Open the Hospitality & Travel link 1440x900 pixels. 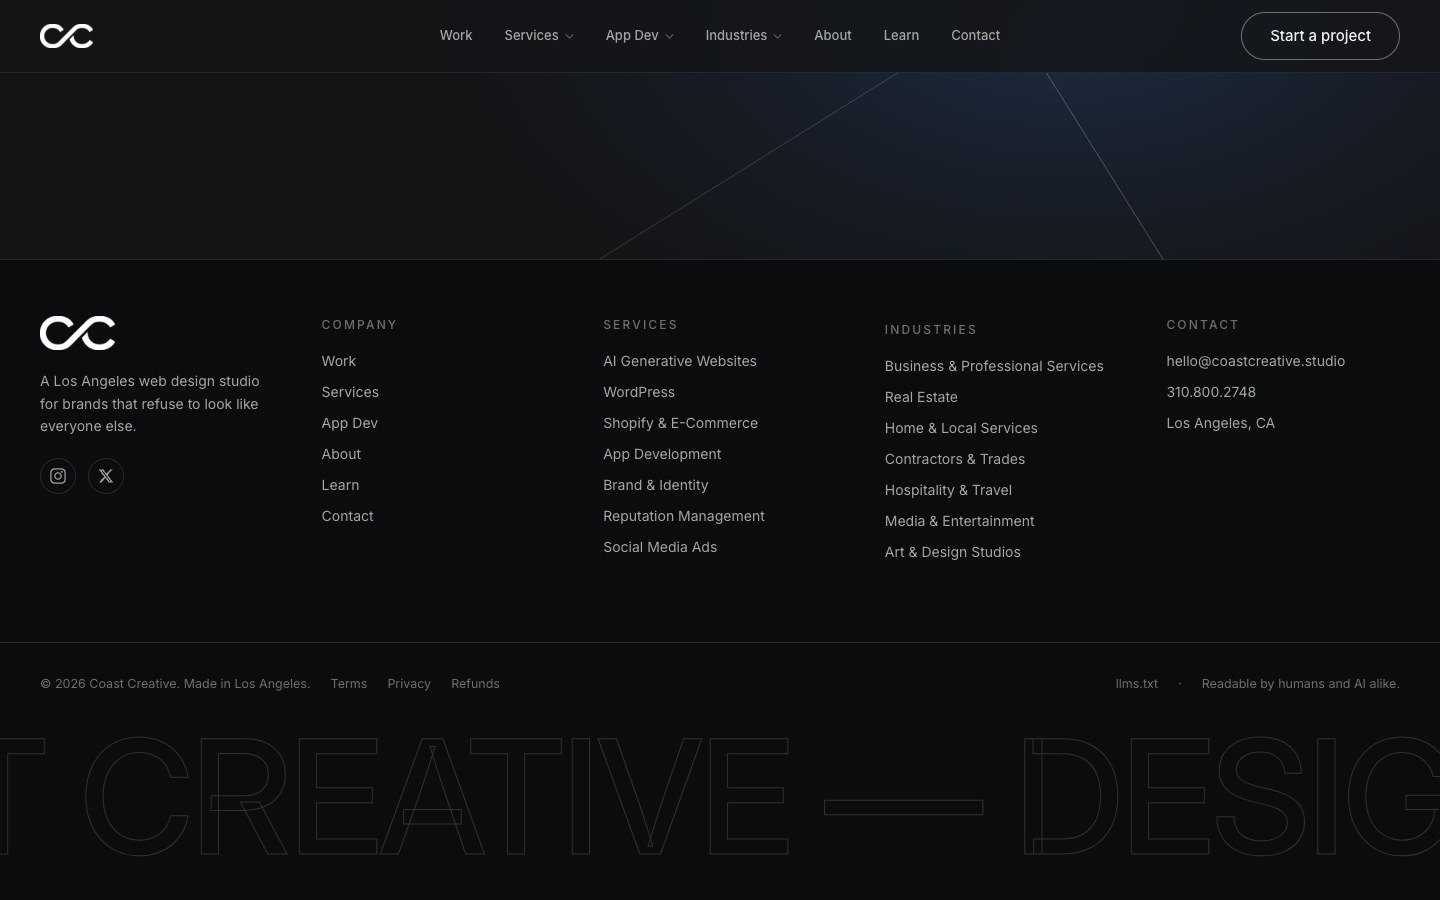pos(948,490)
